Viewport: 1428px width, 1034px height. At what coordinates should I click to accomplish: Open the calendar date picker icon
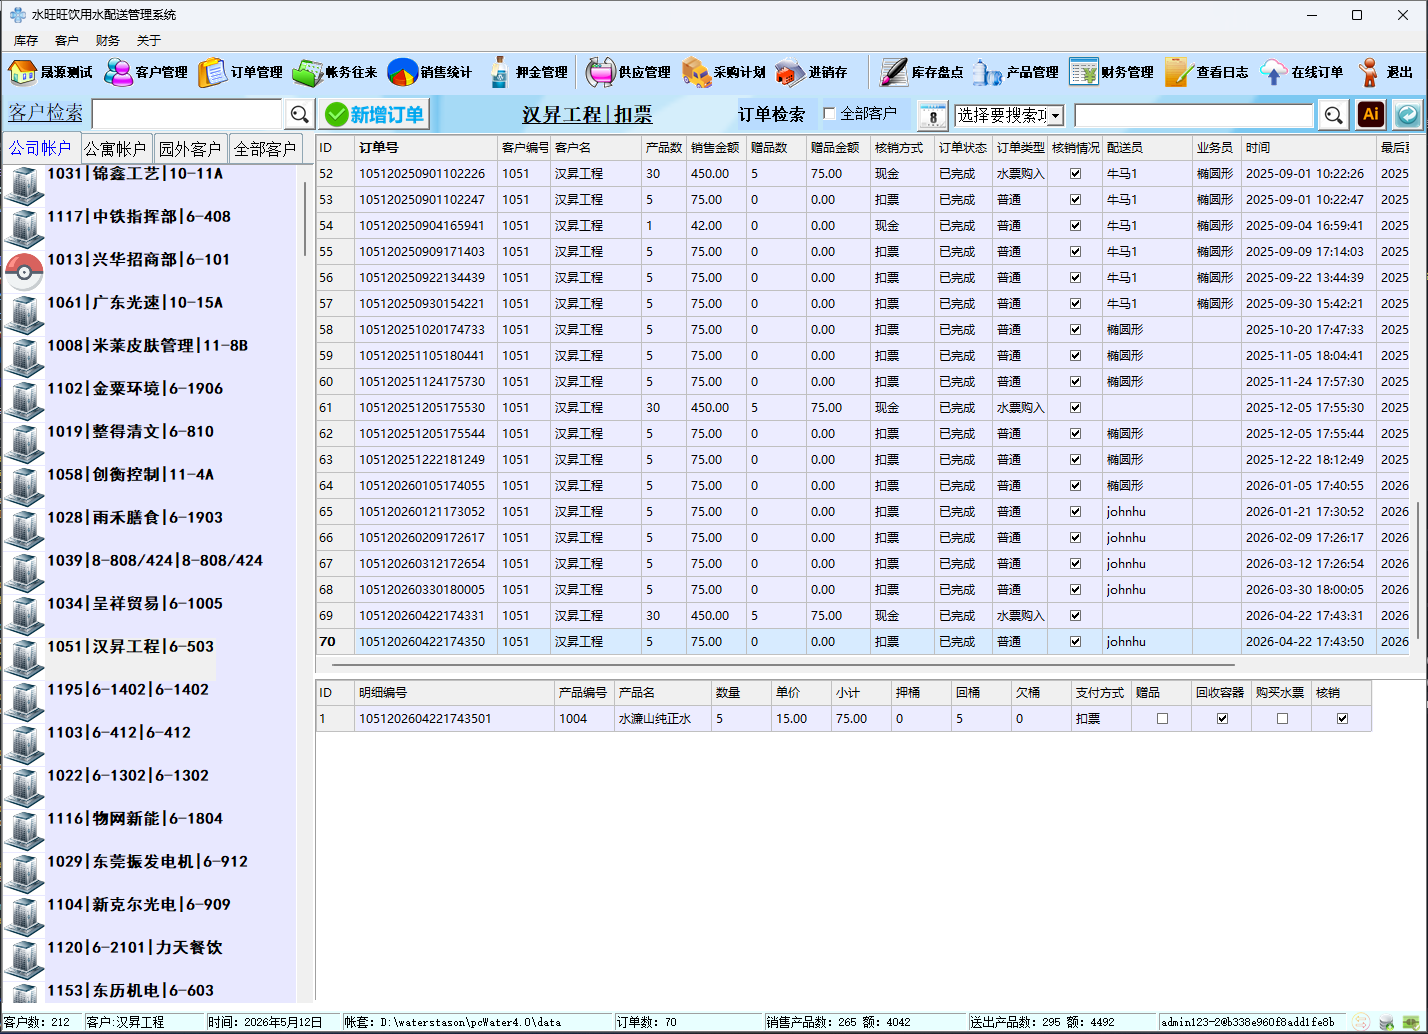[932, 115]
